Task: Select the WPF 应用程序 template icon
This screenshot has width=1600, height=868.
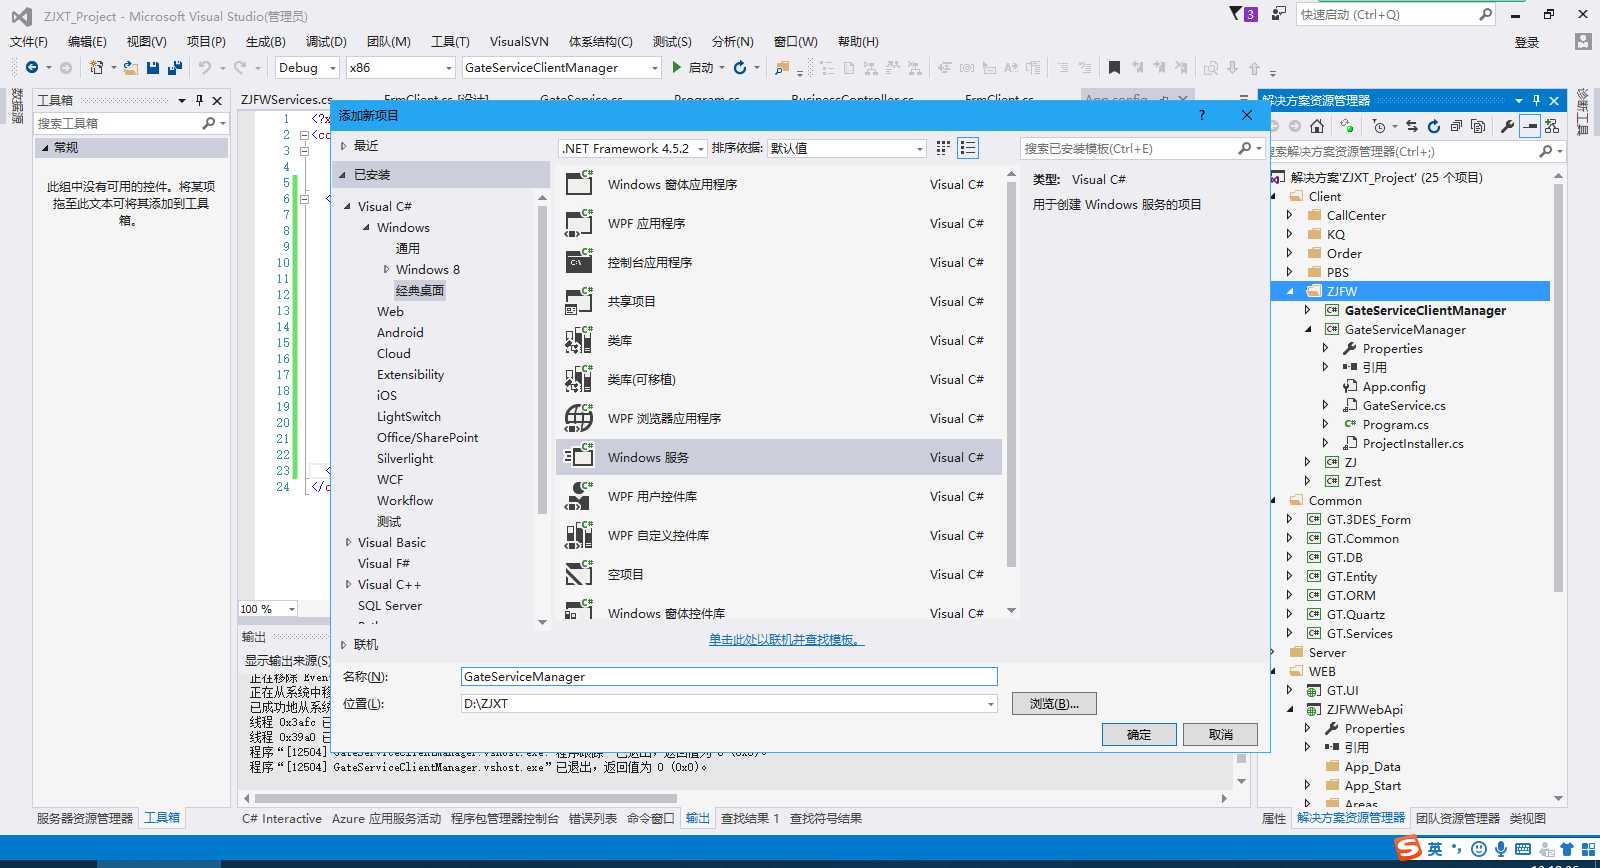Action: pos(579,223)
